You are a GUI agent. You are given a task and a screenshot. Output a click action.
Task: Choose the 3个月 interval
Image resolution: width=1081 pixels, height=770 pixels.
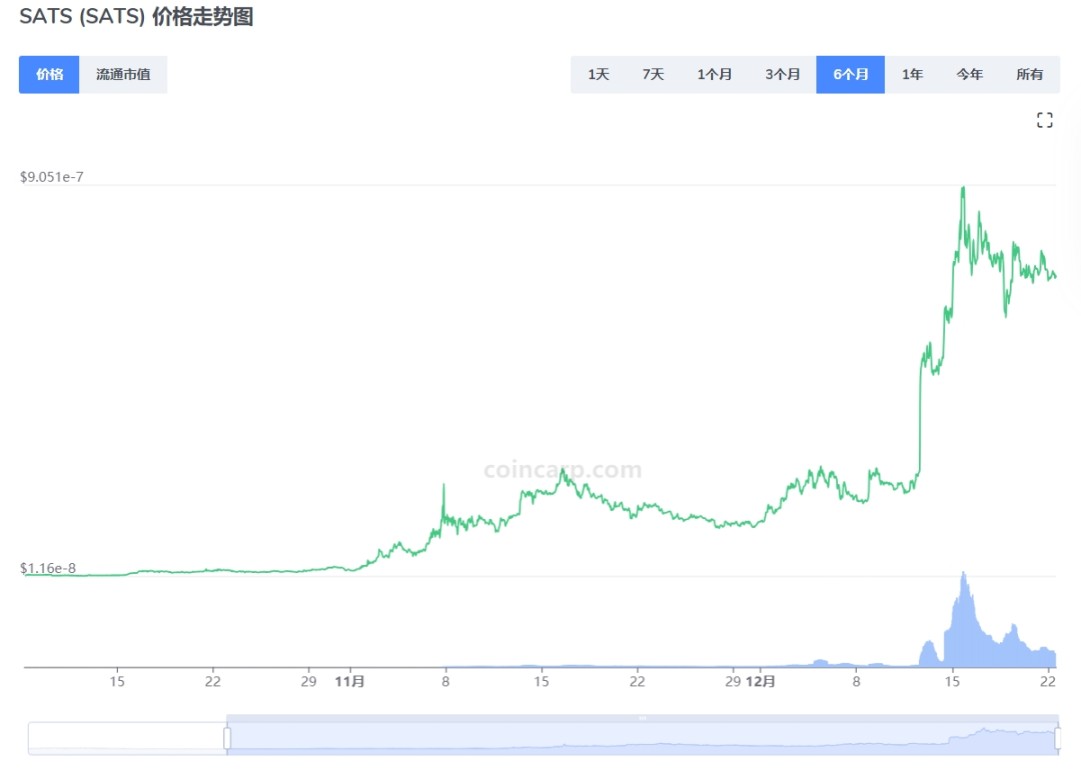click(782, 74)
